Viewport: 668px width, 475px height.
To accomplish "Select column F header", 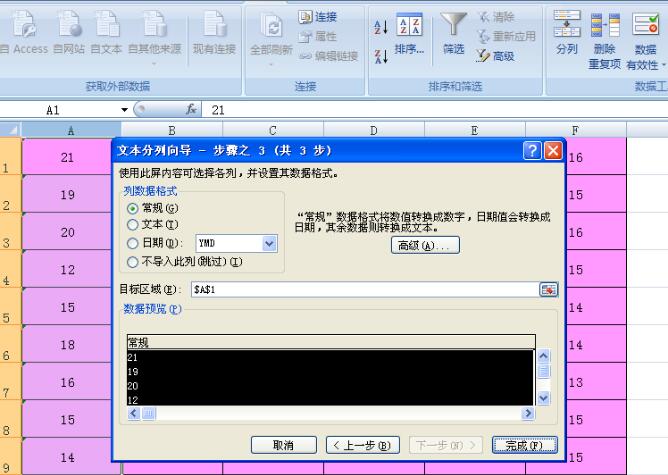I will 576,130.
